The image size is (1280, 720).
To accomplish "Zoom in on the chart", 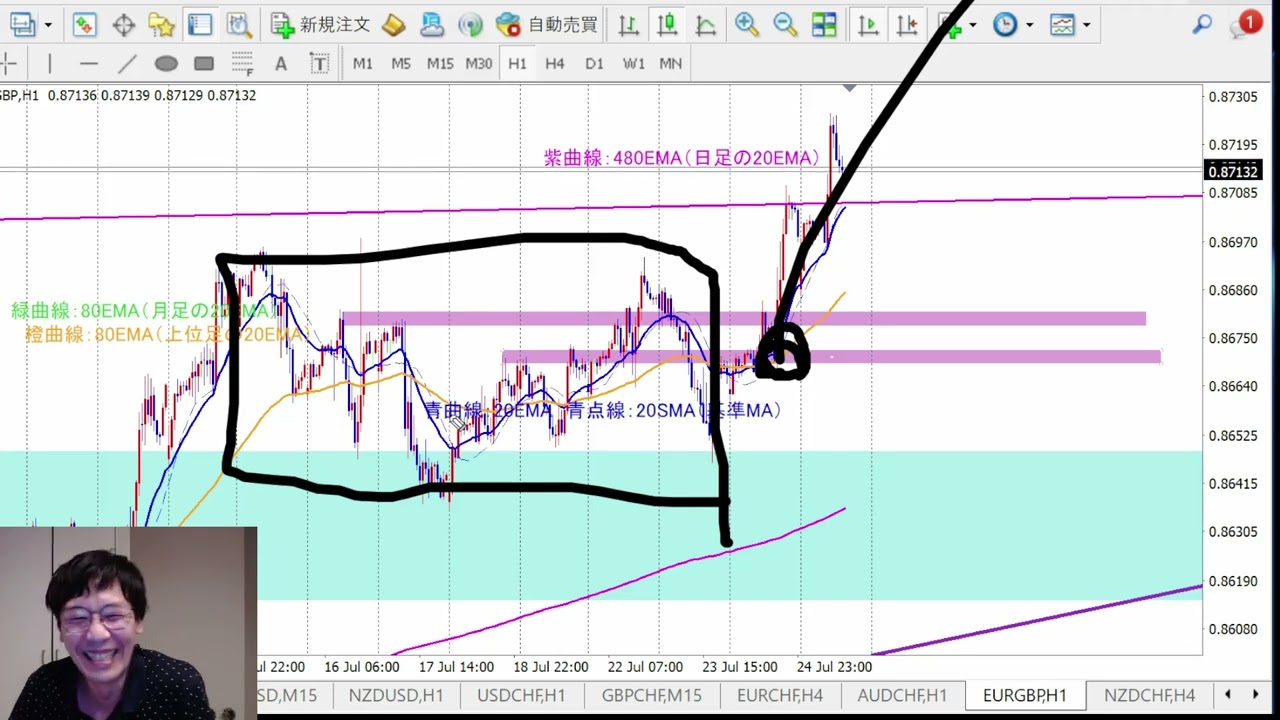I will 746,25.
